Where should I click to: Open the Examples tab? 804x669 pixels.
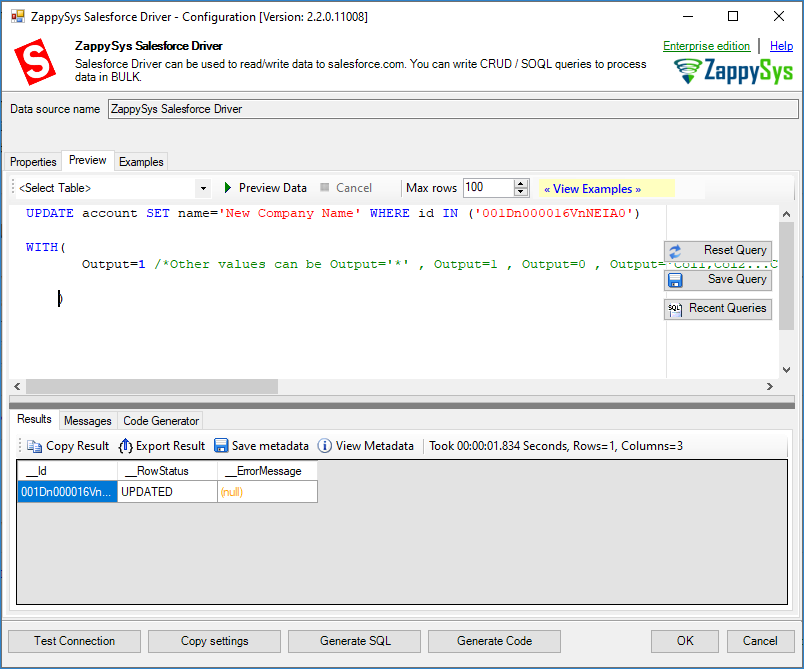tap(141, 162)
